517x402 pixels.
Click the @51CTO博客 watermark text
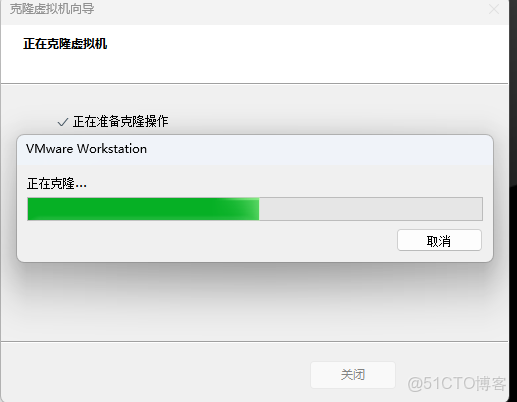pos(457,383)
